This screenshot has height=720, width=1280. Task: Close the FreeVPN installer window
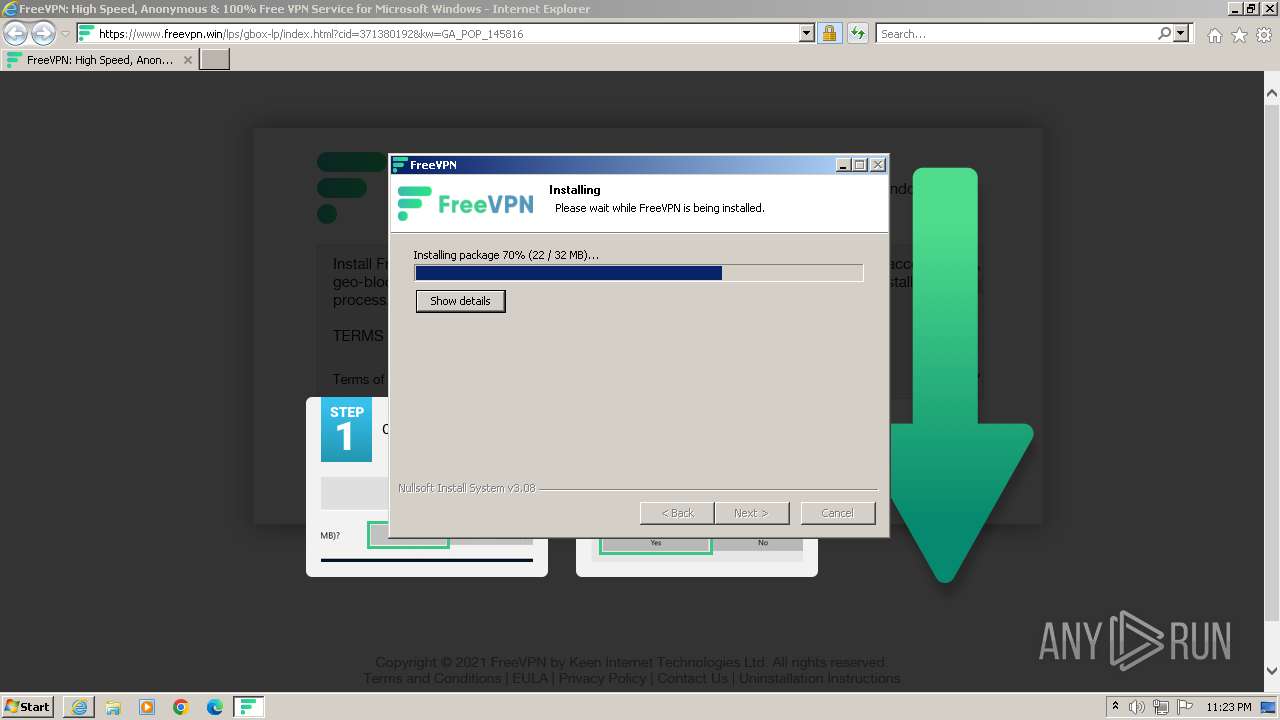pos(878,165)
